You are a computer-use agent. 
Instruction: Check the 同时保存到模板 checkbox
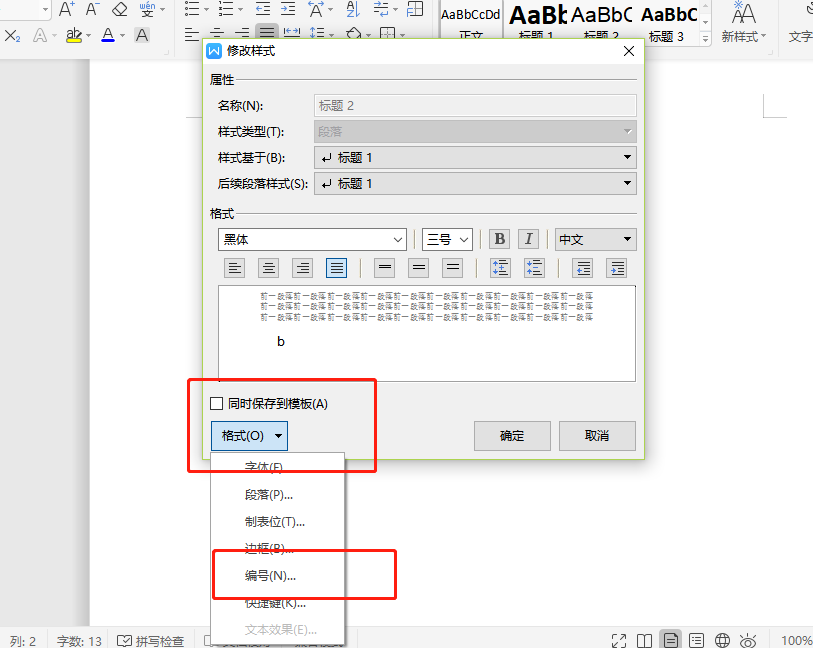click(215, 403)
